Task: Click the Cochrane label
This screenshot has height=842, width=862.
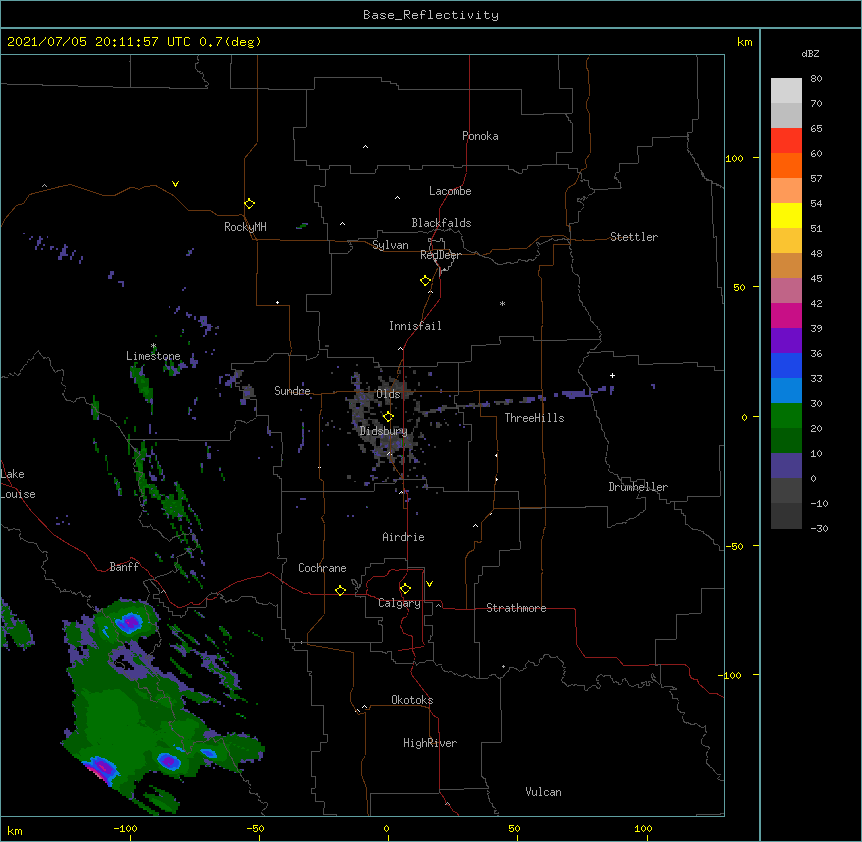Action: click(x=322, y=568)
